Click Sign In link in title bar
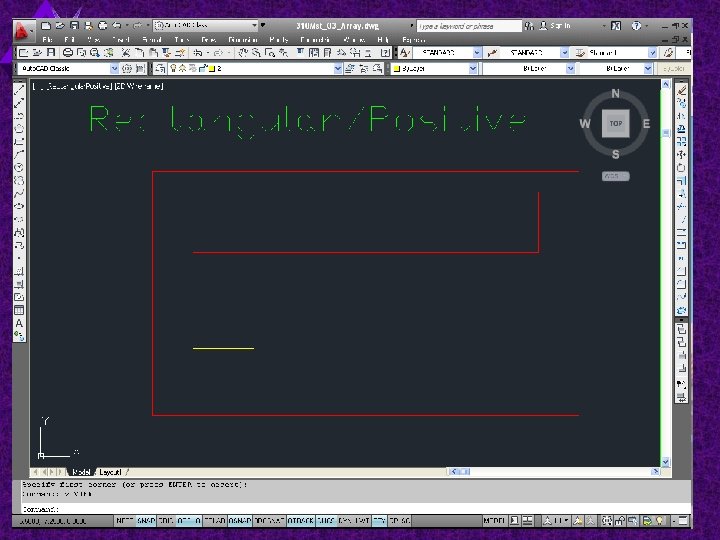 [x=560, y=26]
